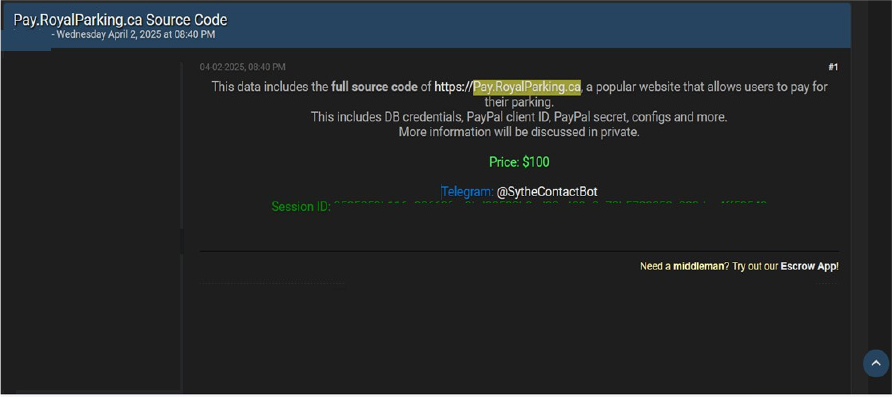Image resolution: width=892 pixels, height=397 pixels.
Task: Click the post number #1 permalink
Action: 833,67
